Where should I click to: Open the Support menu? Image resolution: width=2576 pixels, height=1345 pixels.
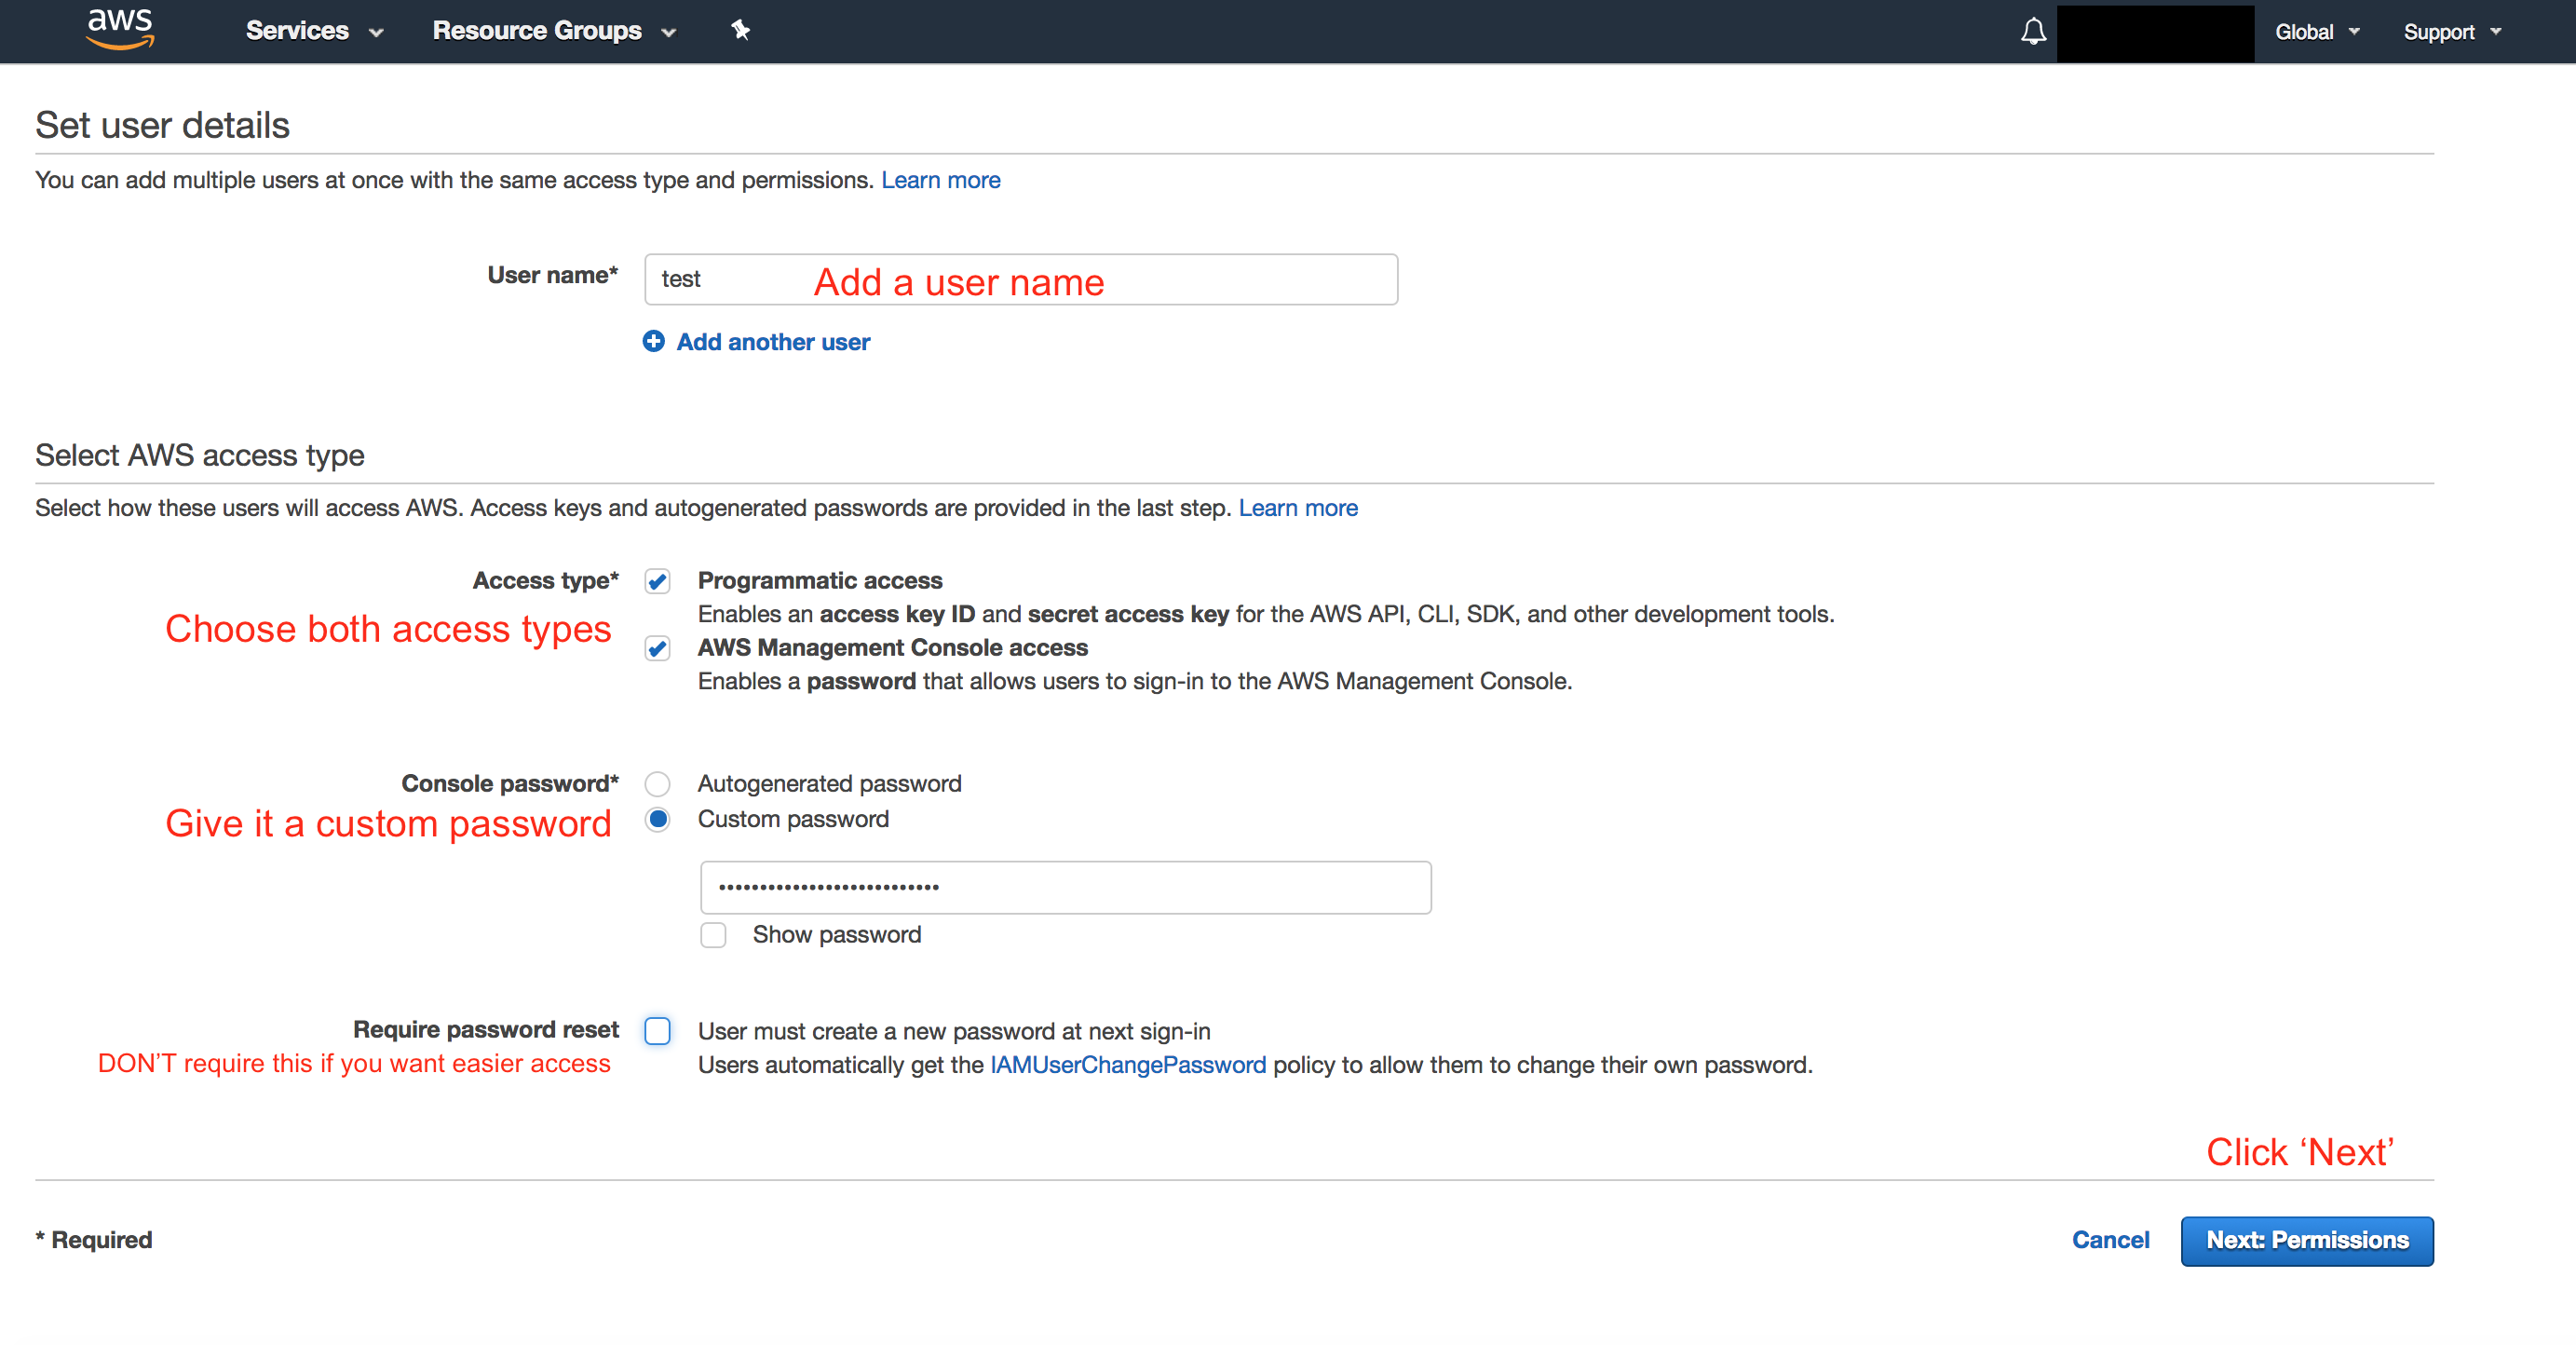coord(2451,32)
